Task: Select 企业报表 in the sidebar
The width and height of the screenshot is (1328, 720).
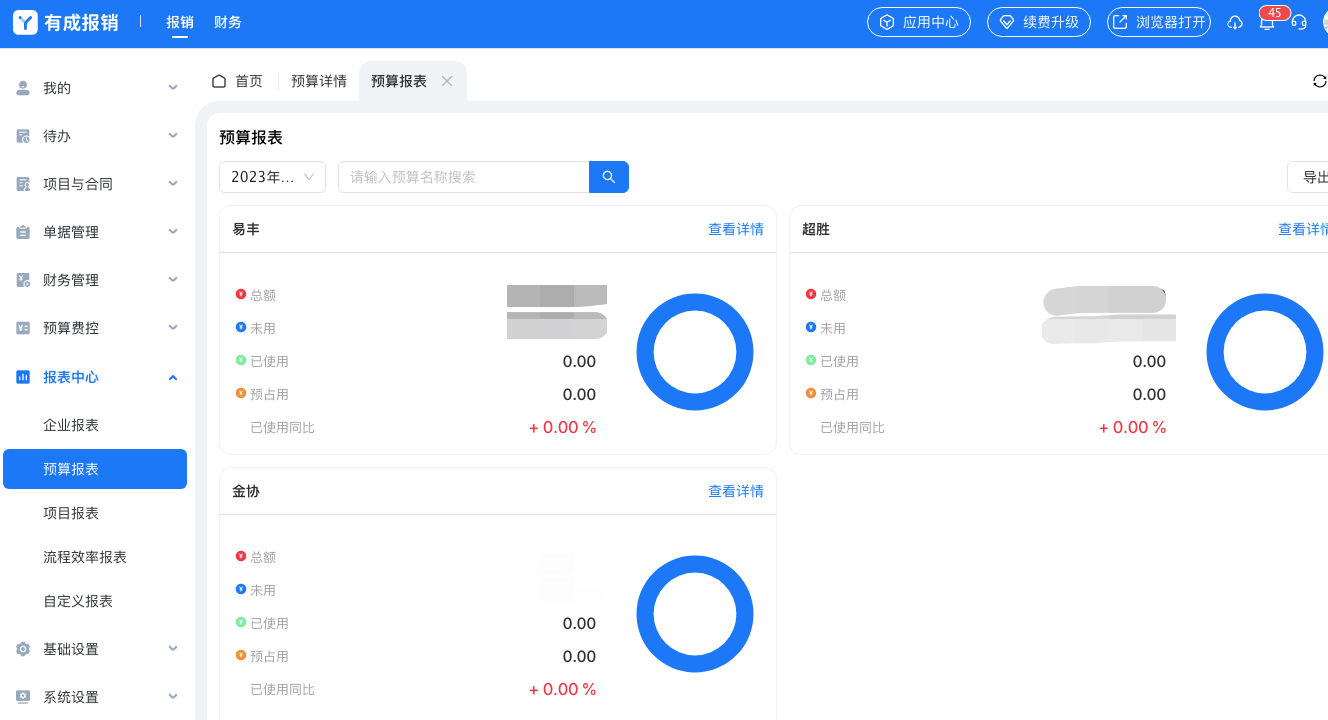Action: pyautogui.click(x=71, y=425)
